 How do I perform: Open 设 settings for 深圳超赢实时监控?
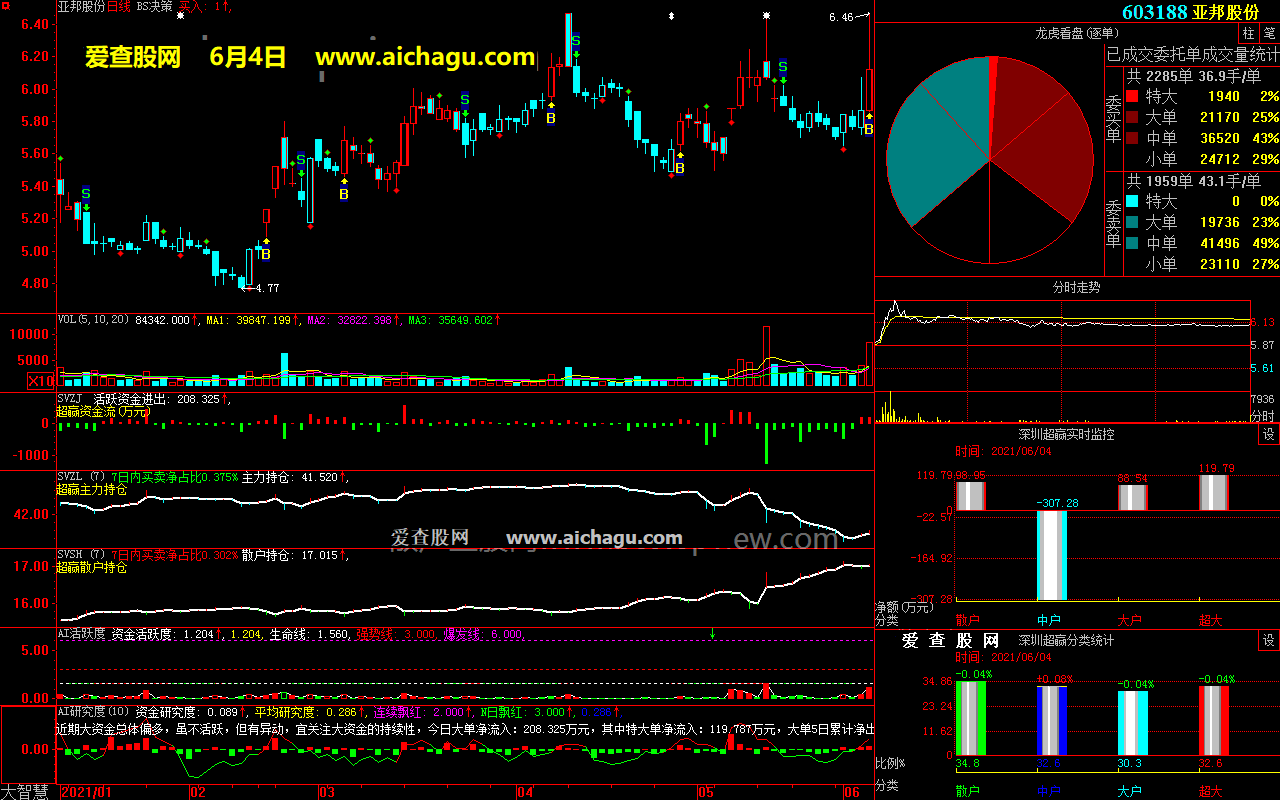point(1268,435)
